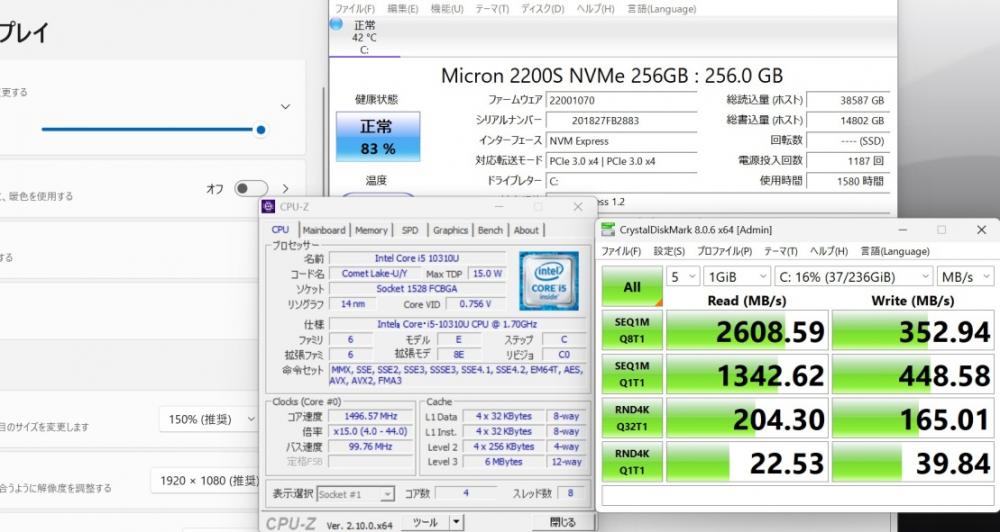The height and width of the screenshot is (532, 1000).
Task: Open プロファイル(P) menu in CrystalDiskMark
Action: [724, 251]
